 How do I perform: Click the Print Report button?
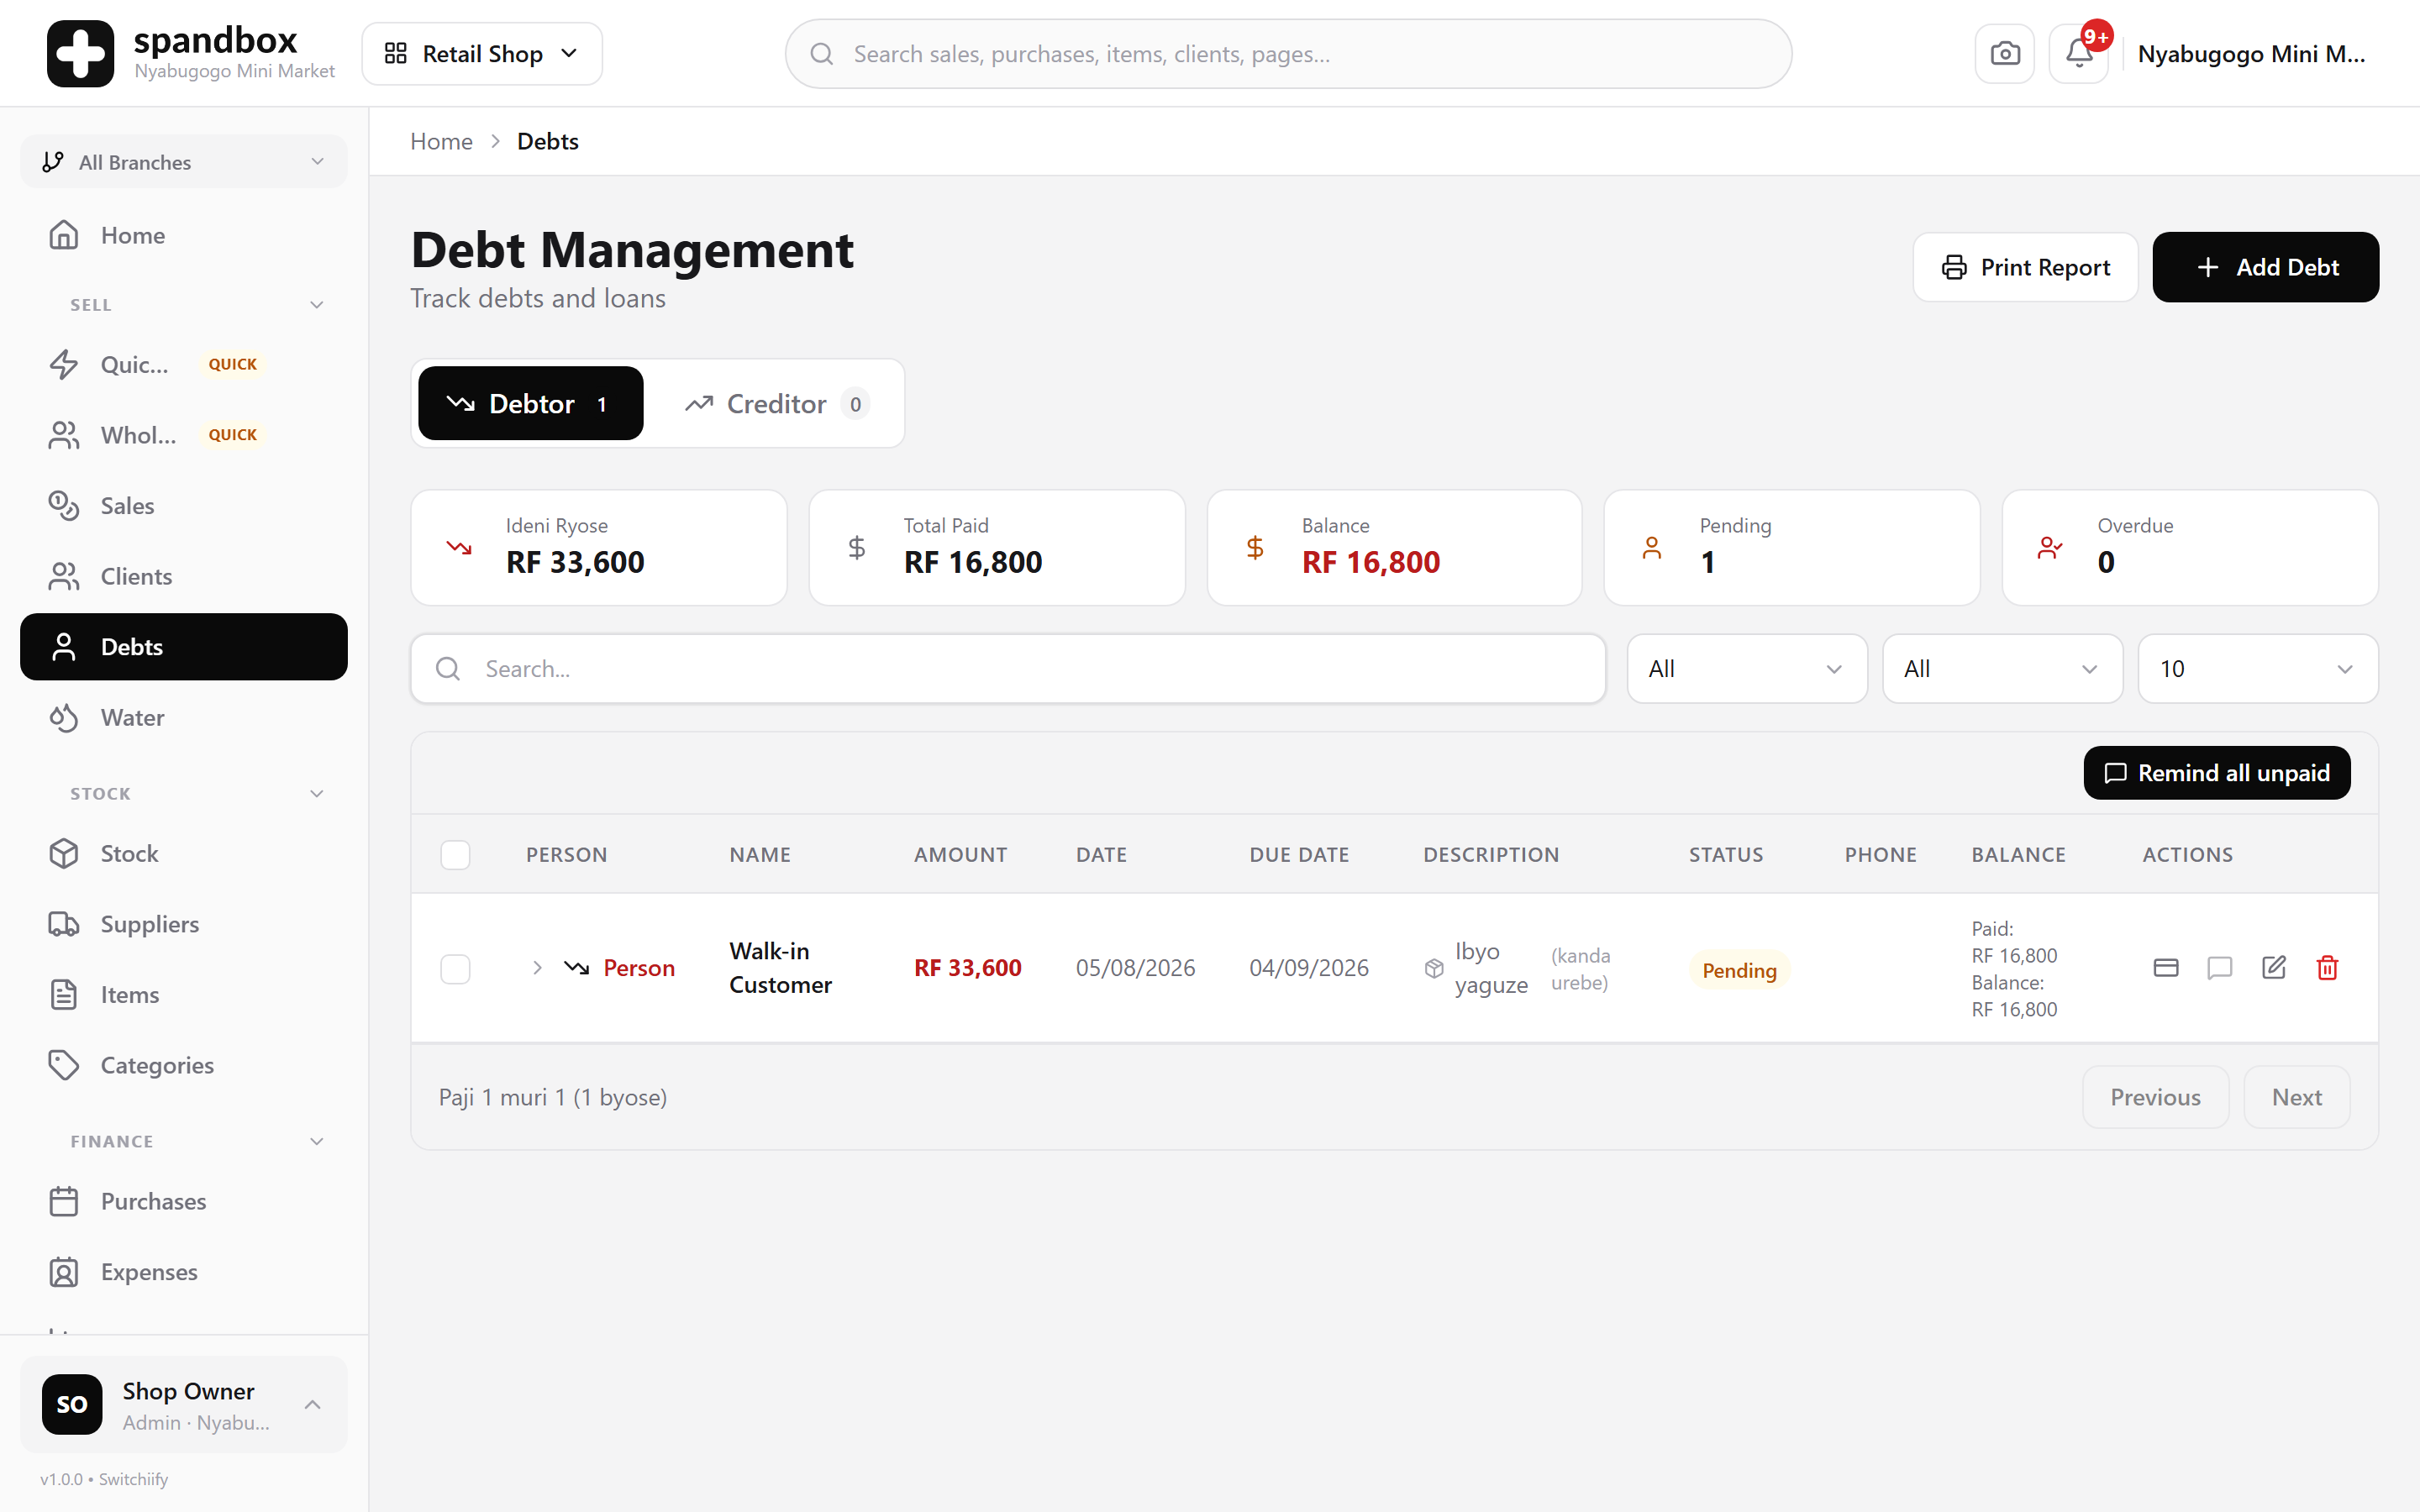tap(2025, 267)
